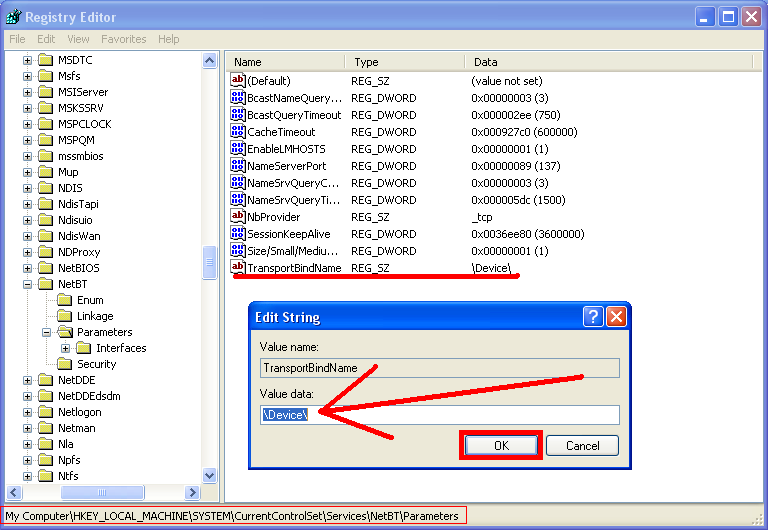Maximize the Registry Editor window

click(728, 17)
